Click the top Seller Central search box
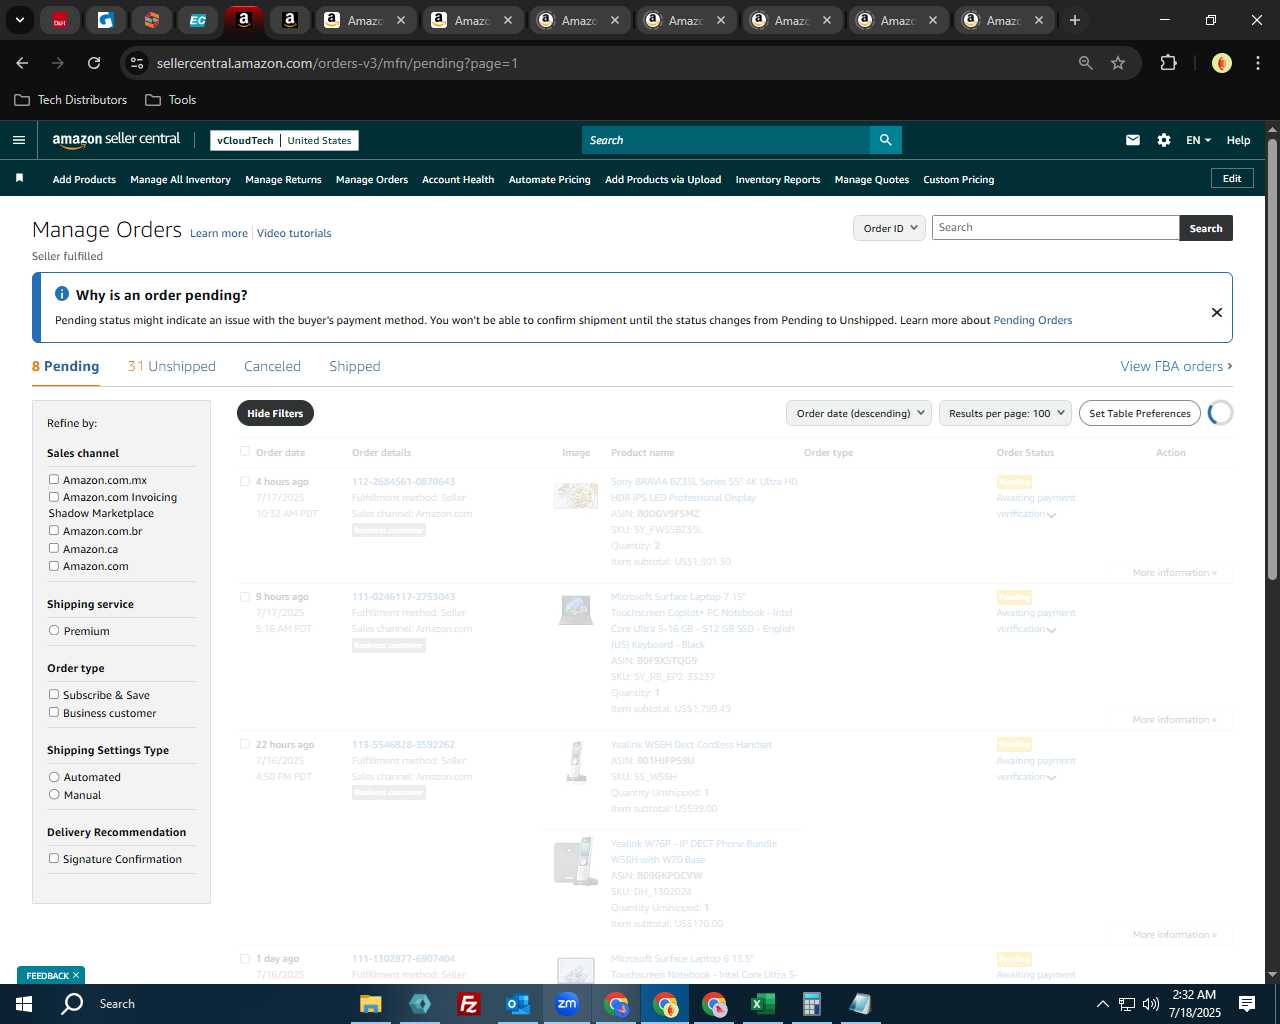Viewport: 1280px width, 1024px height. [x=725, y=140]
